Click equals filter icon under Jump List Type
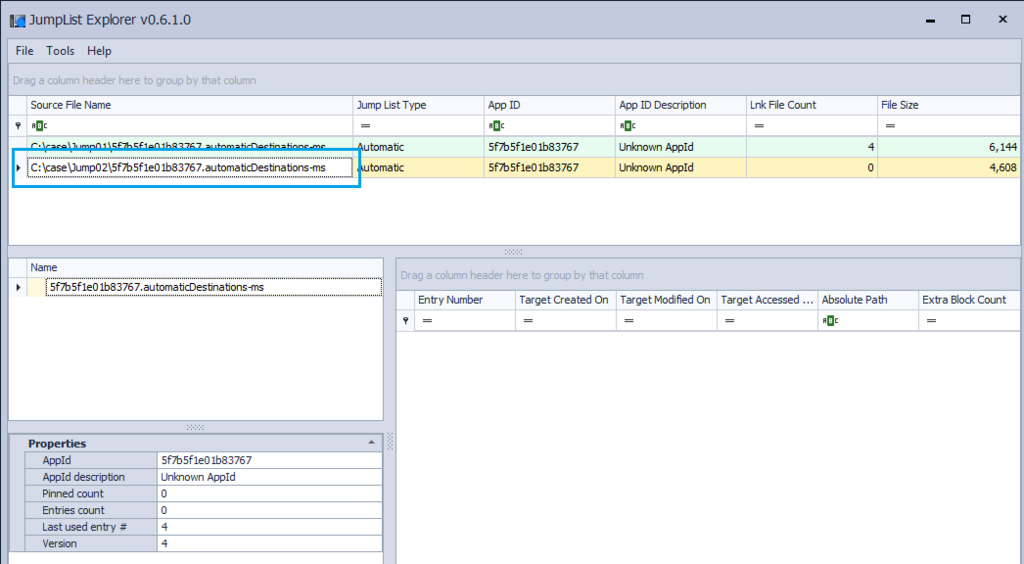Screen dimensions: 1024x564 point(366,125)
